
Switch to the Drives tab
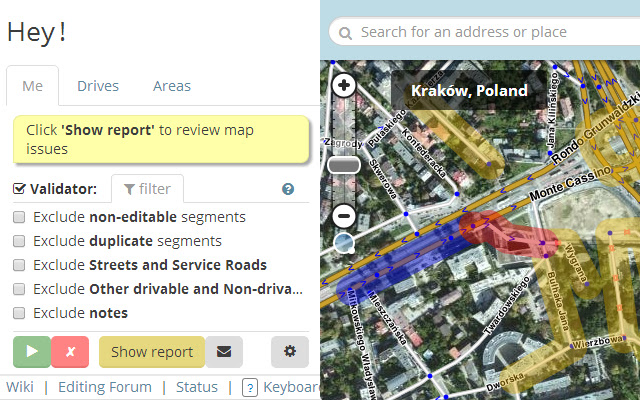[98, 86]
